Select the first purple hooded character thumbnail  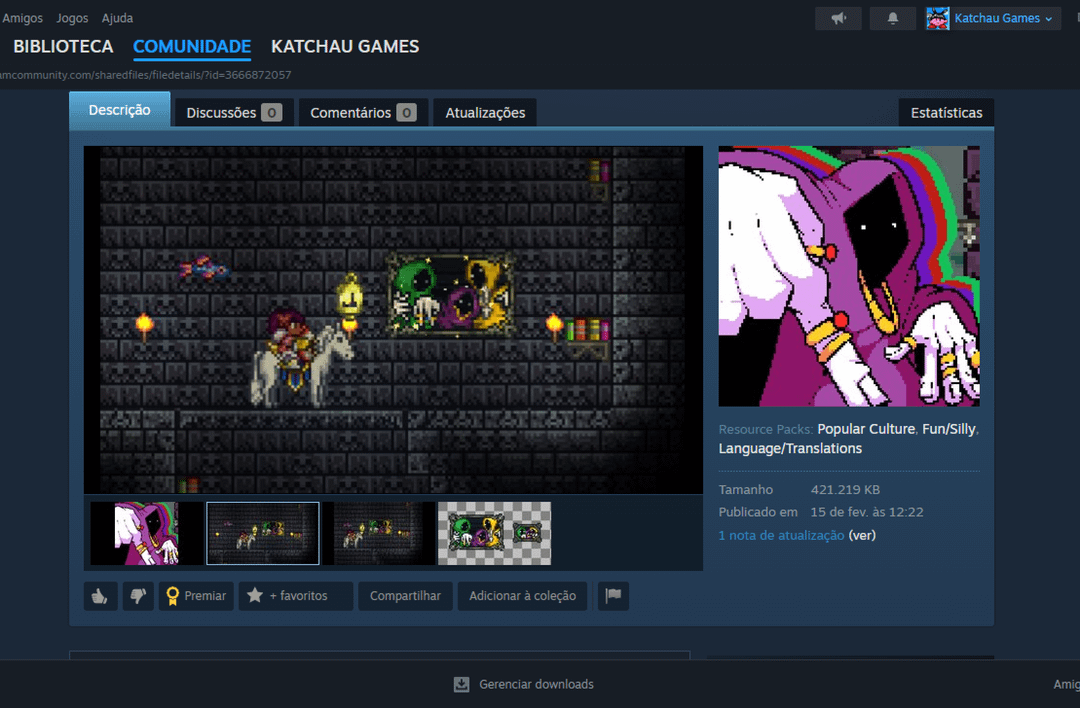(x=146, y=533)
